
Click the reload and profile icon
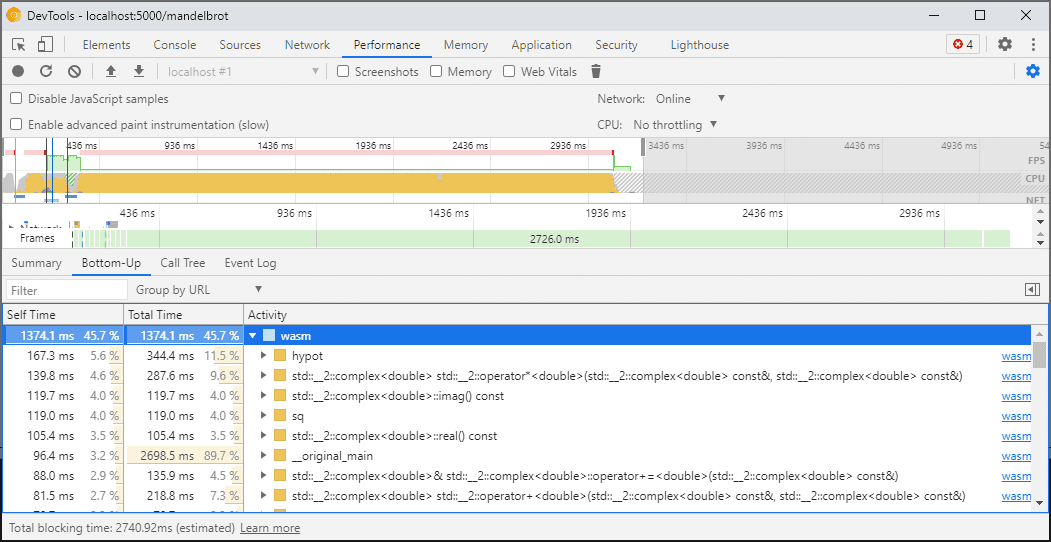pyautogui.click(x=46, y=71)
